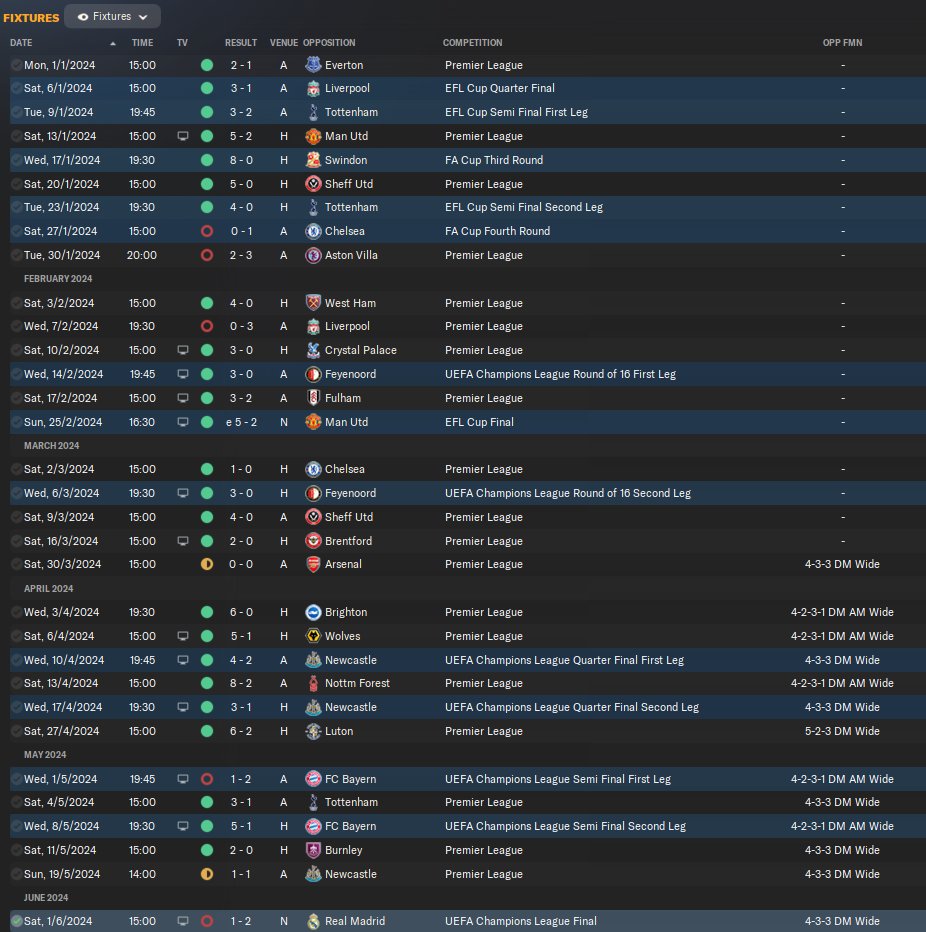The image size is (926, 932).
Task: Click the Burnley club badge
Action: click(313, 850)
